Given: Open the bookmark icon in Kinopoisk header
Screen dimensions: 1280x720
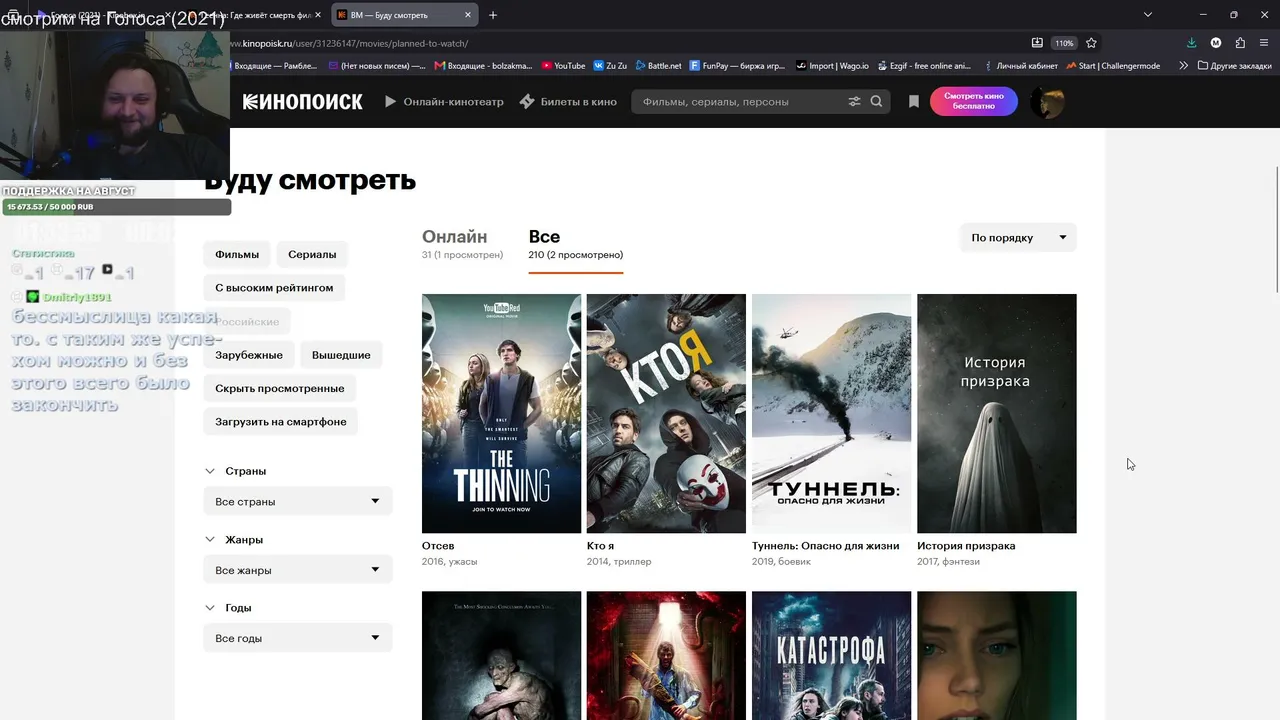Looking at the screenshot, I should [x=914, y=102].
